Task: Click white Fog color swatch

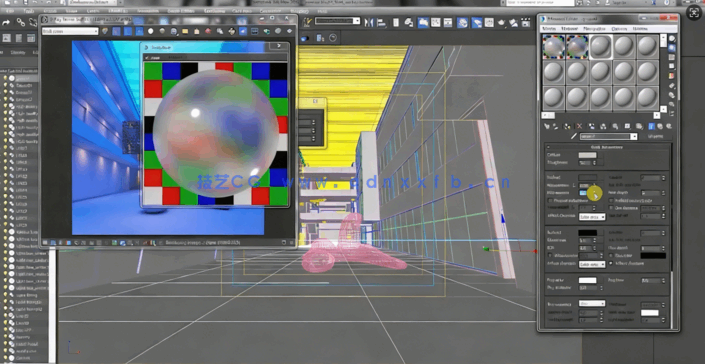Action: coord(587,280)
